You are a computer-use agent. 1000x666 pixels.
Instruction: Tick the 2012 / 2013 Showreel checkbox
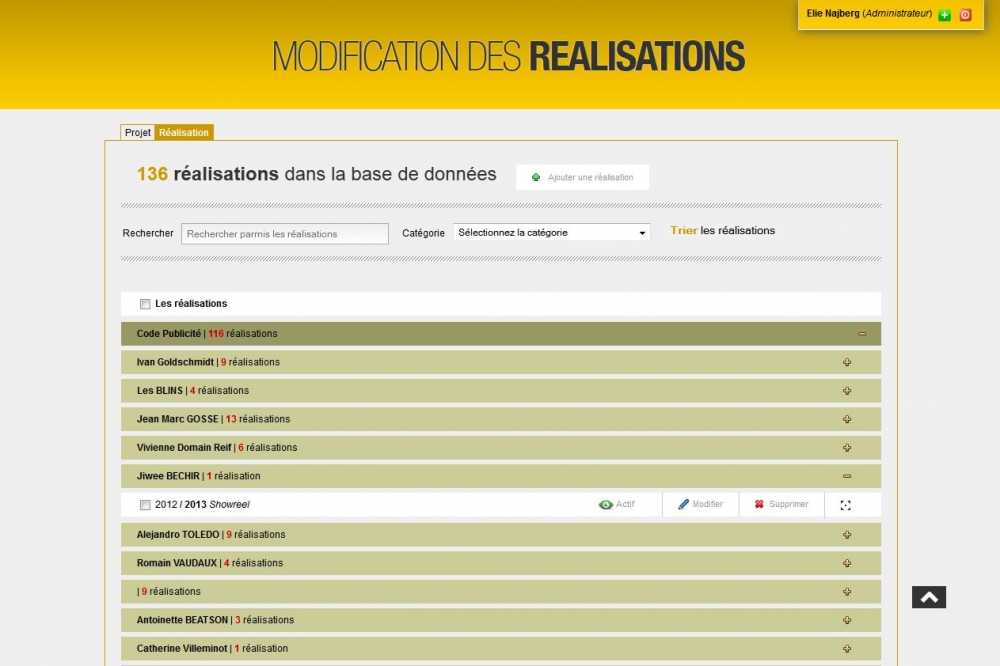pos(145,505)
